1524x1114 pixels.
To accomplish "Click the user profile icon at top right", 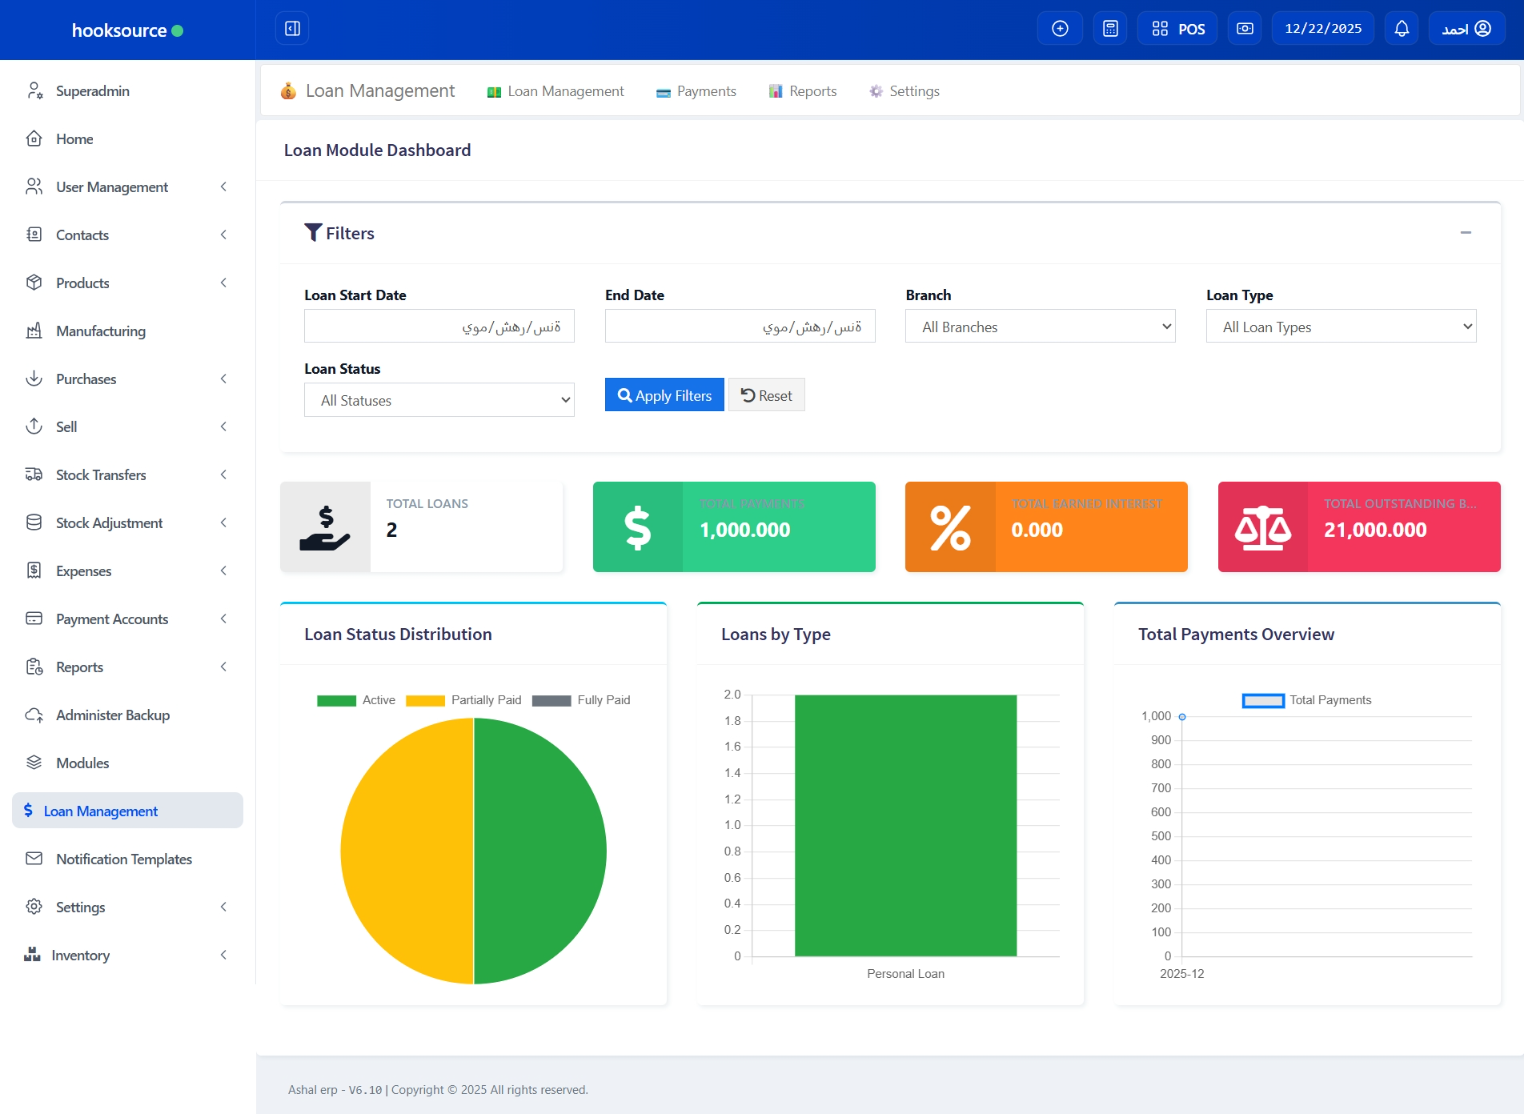I will click(1483, 29).
